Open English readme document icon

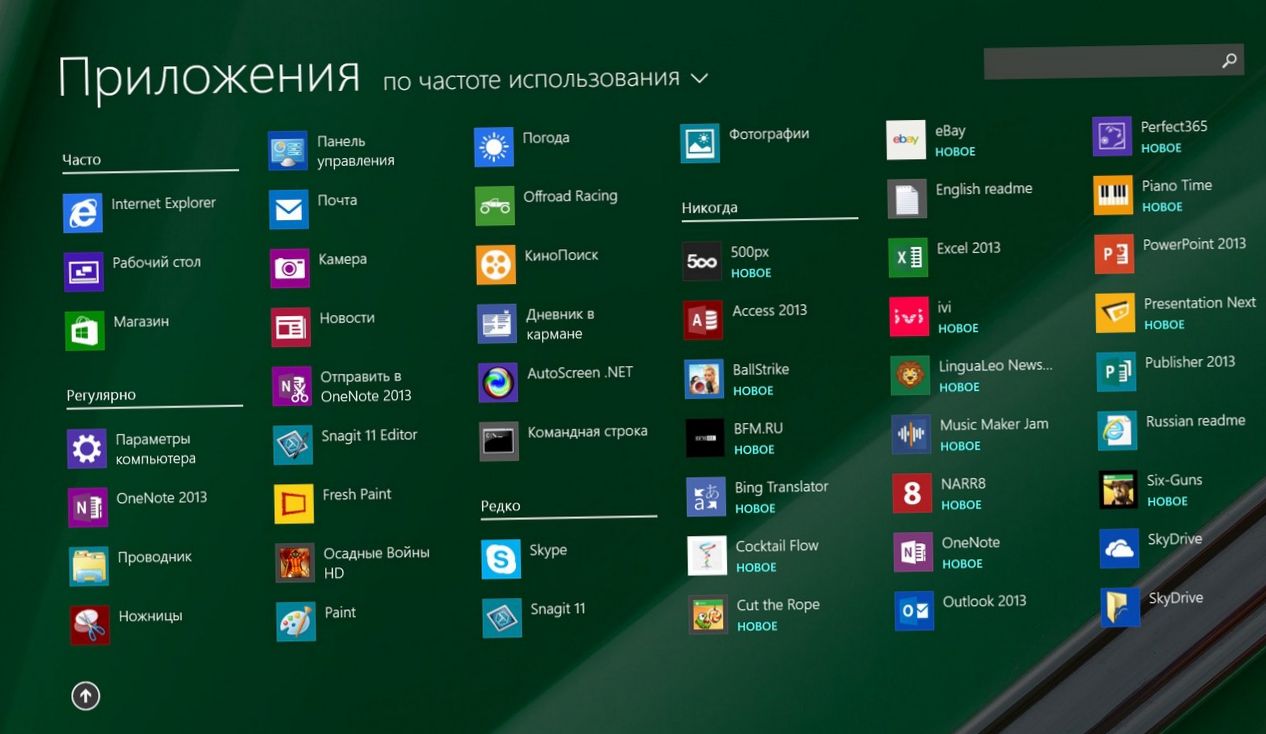coord(907,199)
